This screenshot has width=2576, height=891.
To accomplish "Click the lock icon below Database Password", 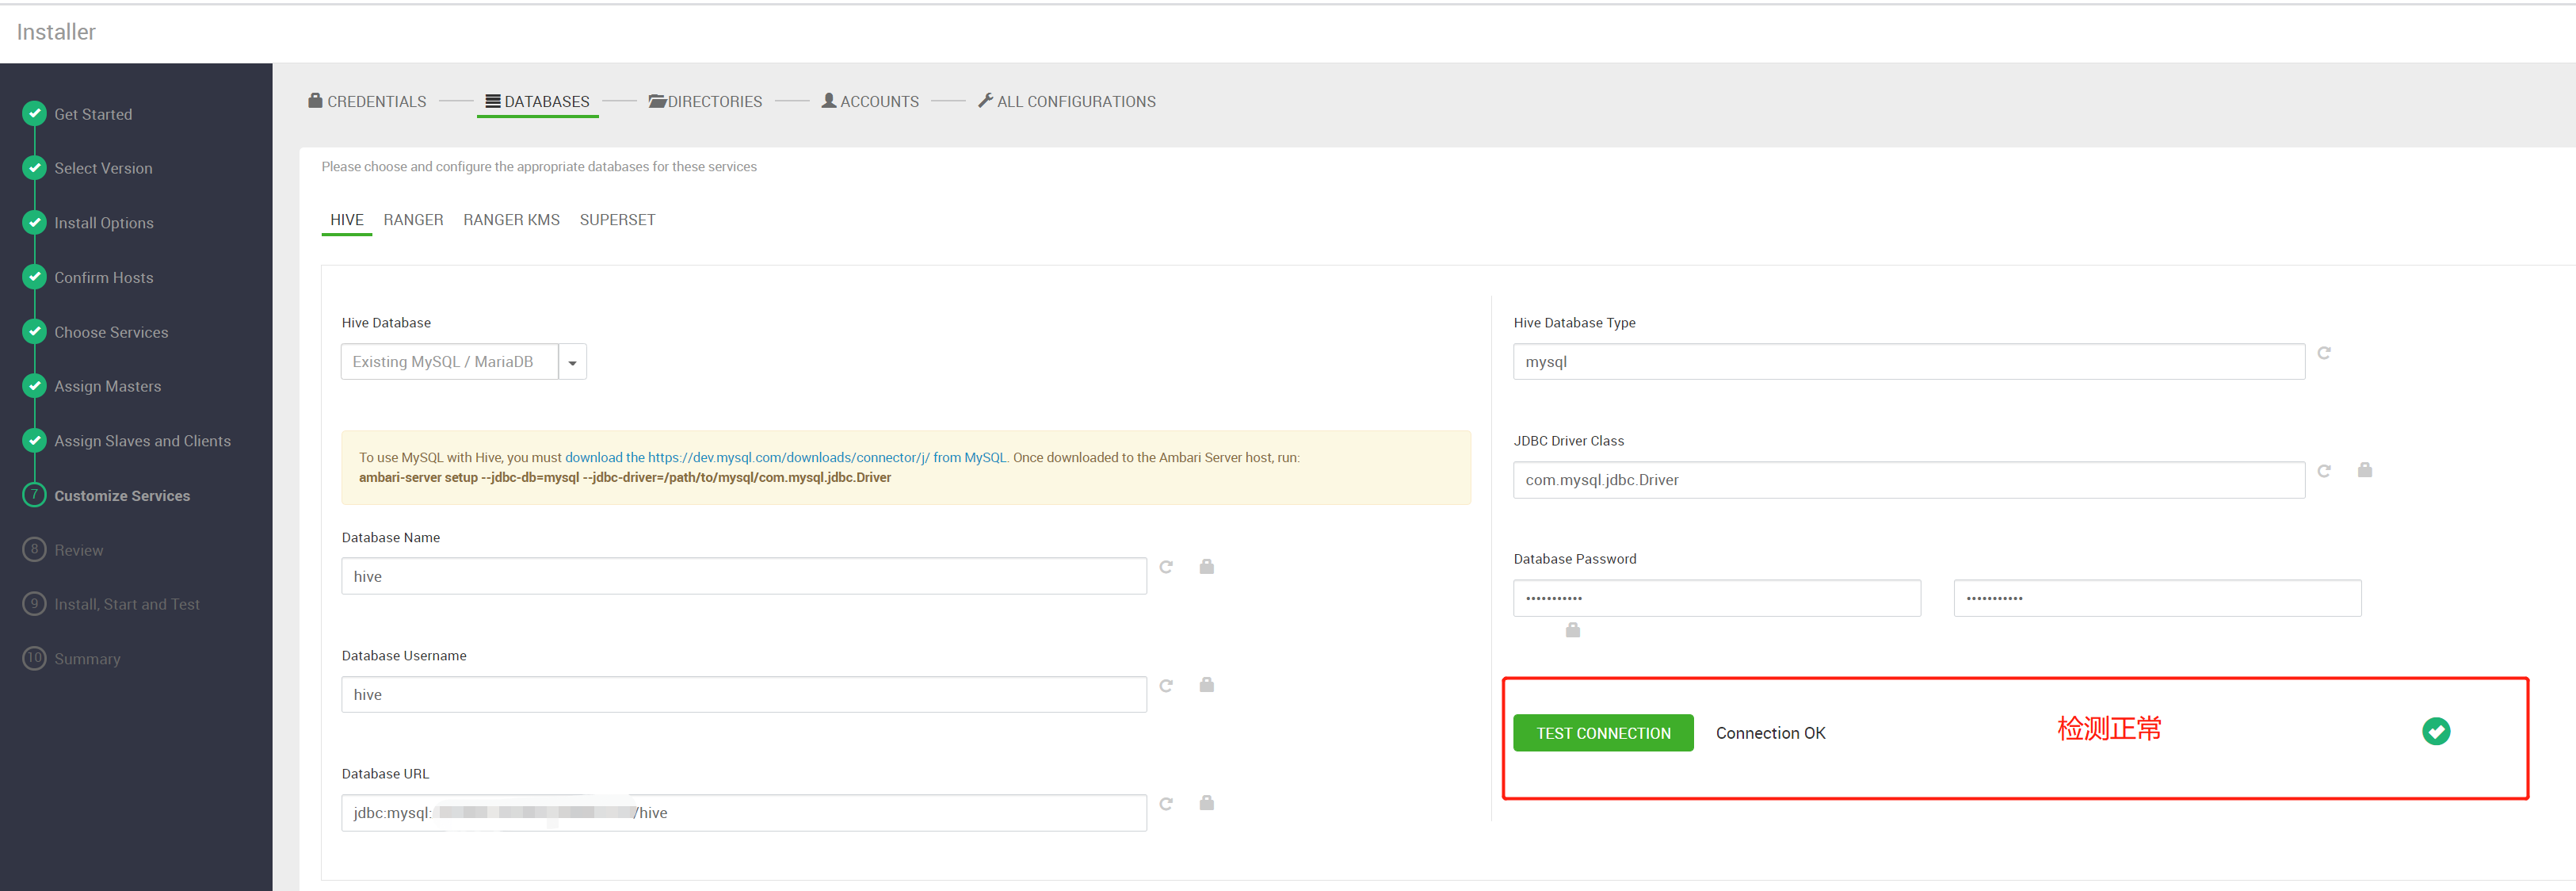I will click(1573, 630).
